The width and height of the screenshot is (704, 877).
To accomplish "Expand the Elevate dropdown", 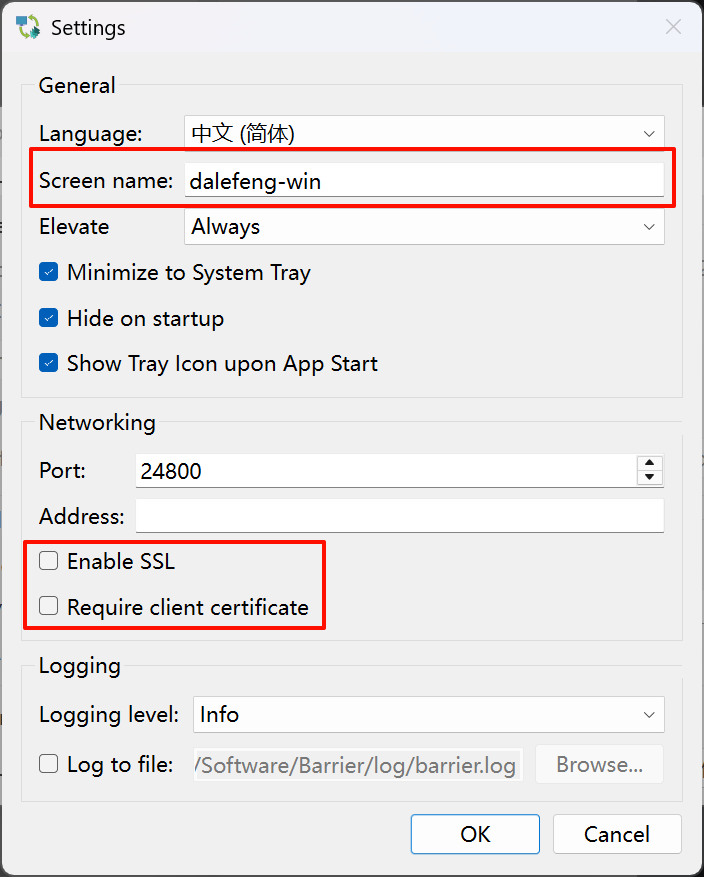I will click(x=424, y=227).
